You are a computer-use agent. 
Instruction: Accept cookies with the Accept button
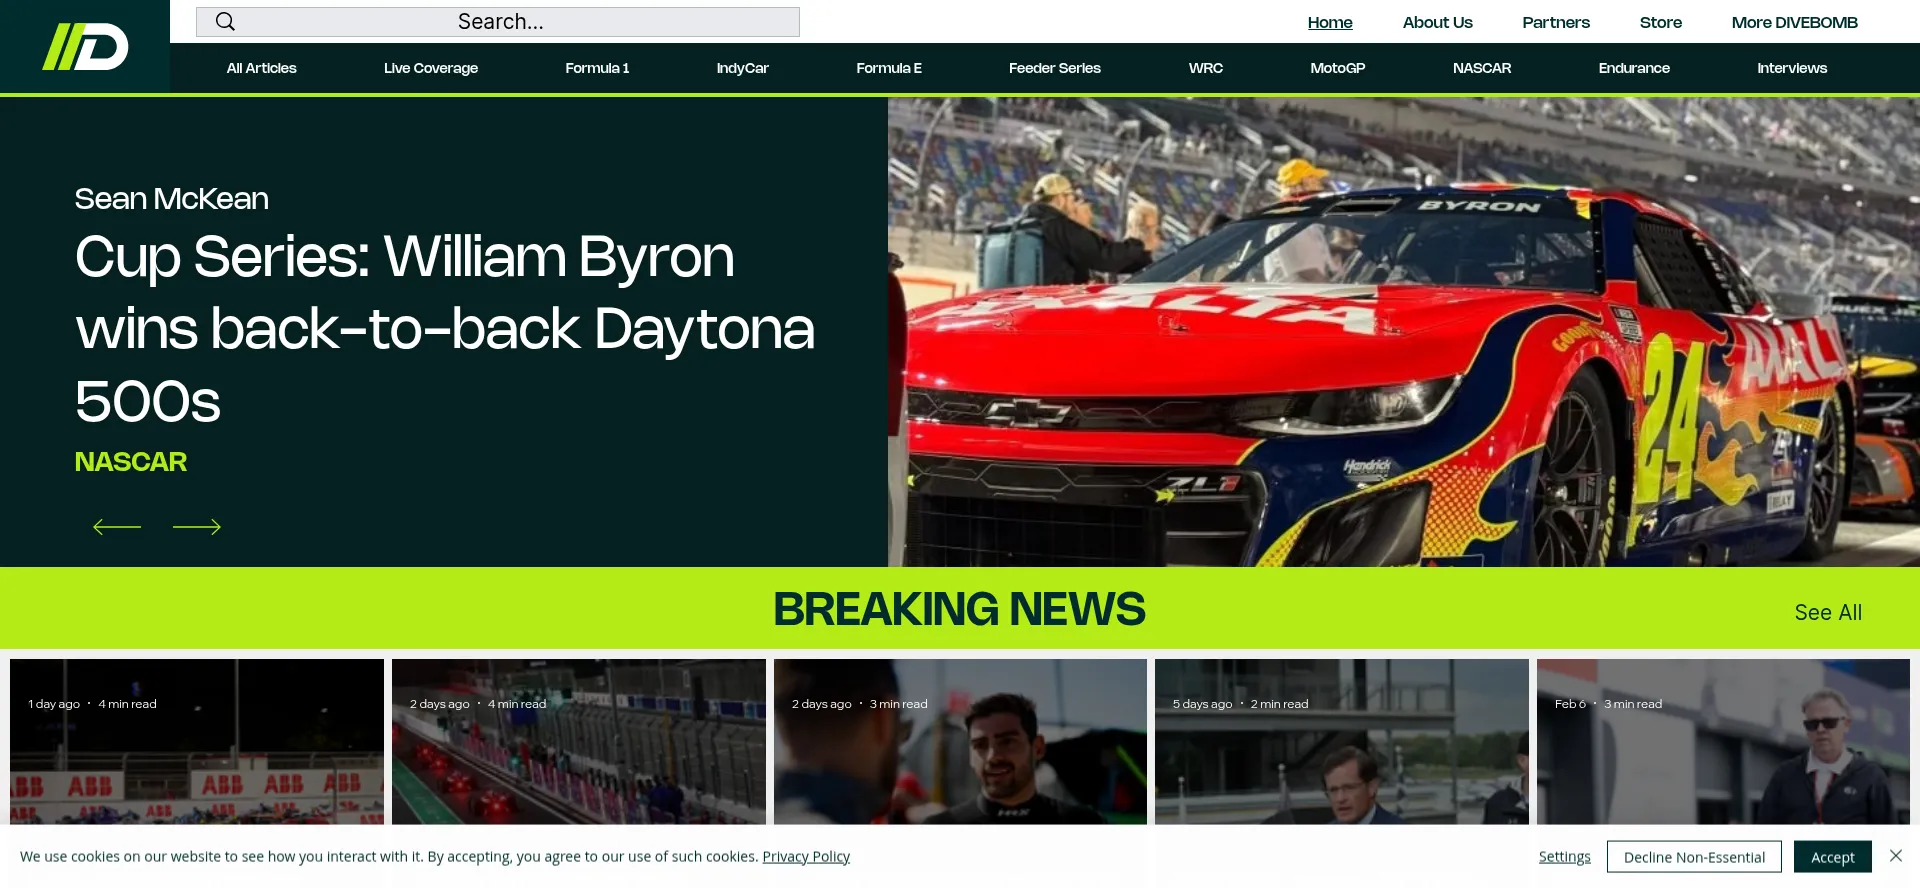pos(1832,856)
